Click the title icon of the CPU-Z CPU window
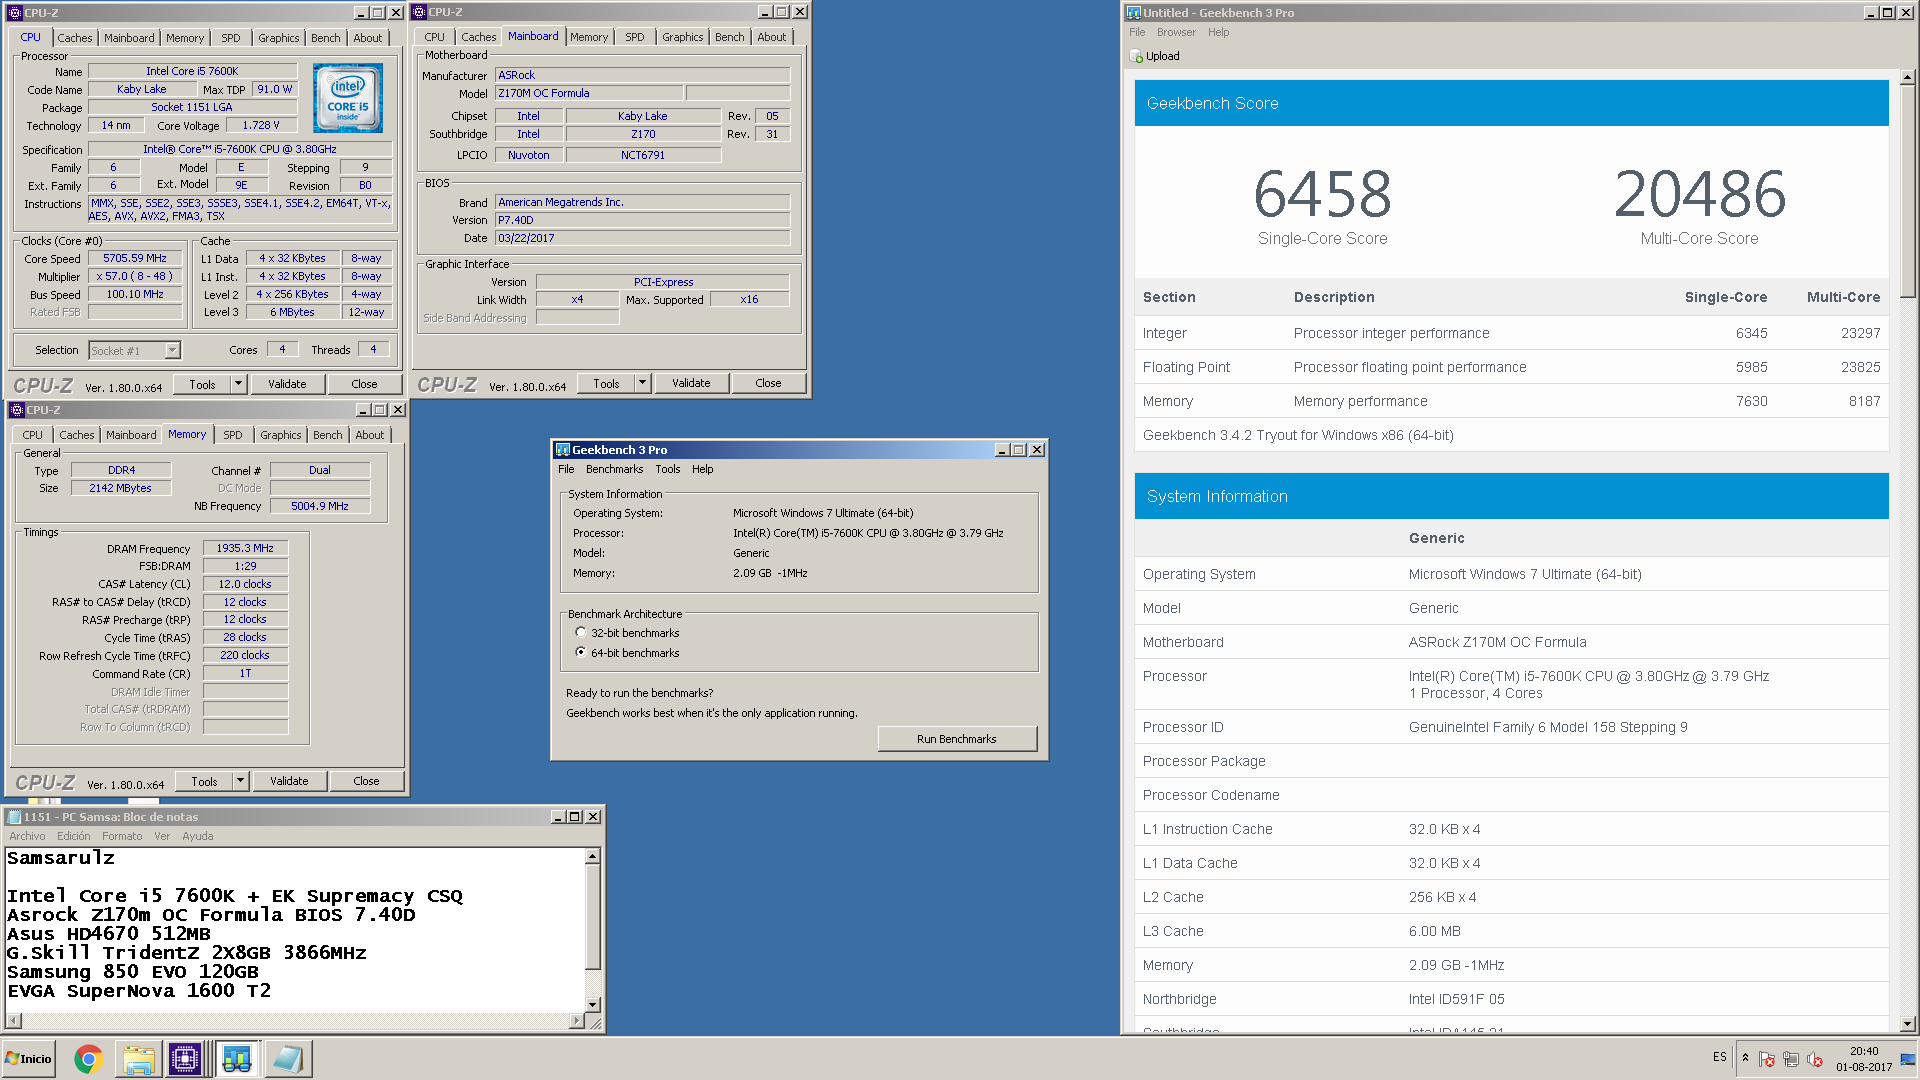Image resolution: width=1920 pixels, height=1080 pixels. [x=15, y=13]
